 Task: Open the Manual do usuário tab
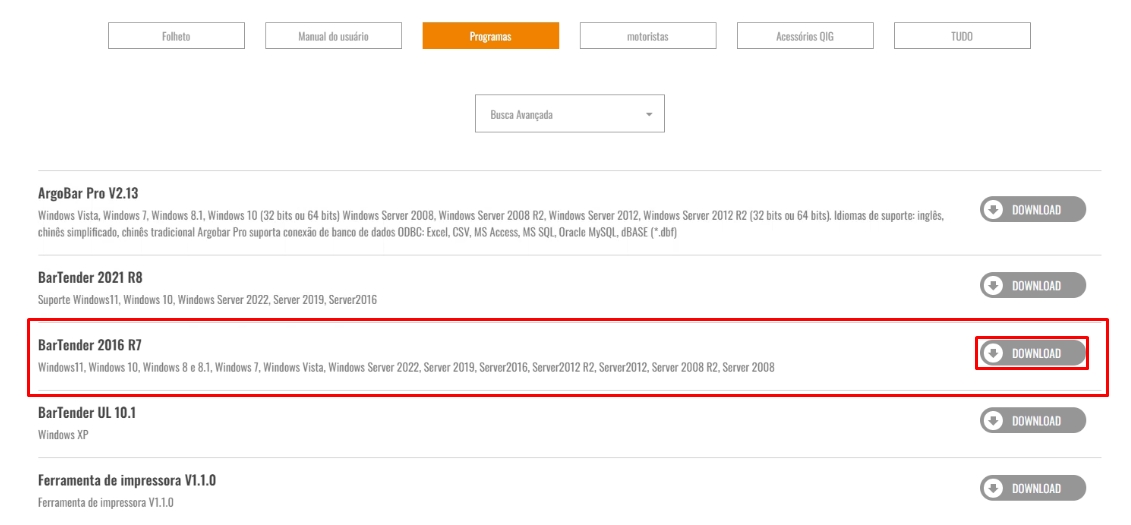(x=333, y=36)
